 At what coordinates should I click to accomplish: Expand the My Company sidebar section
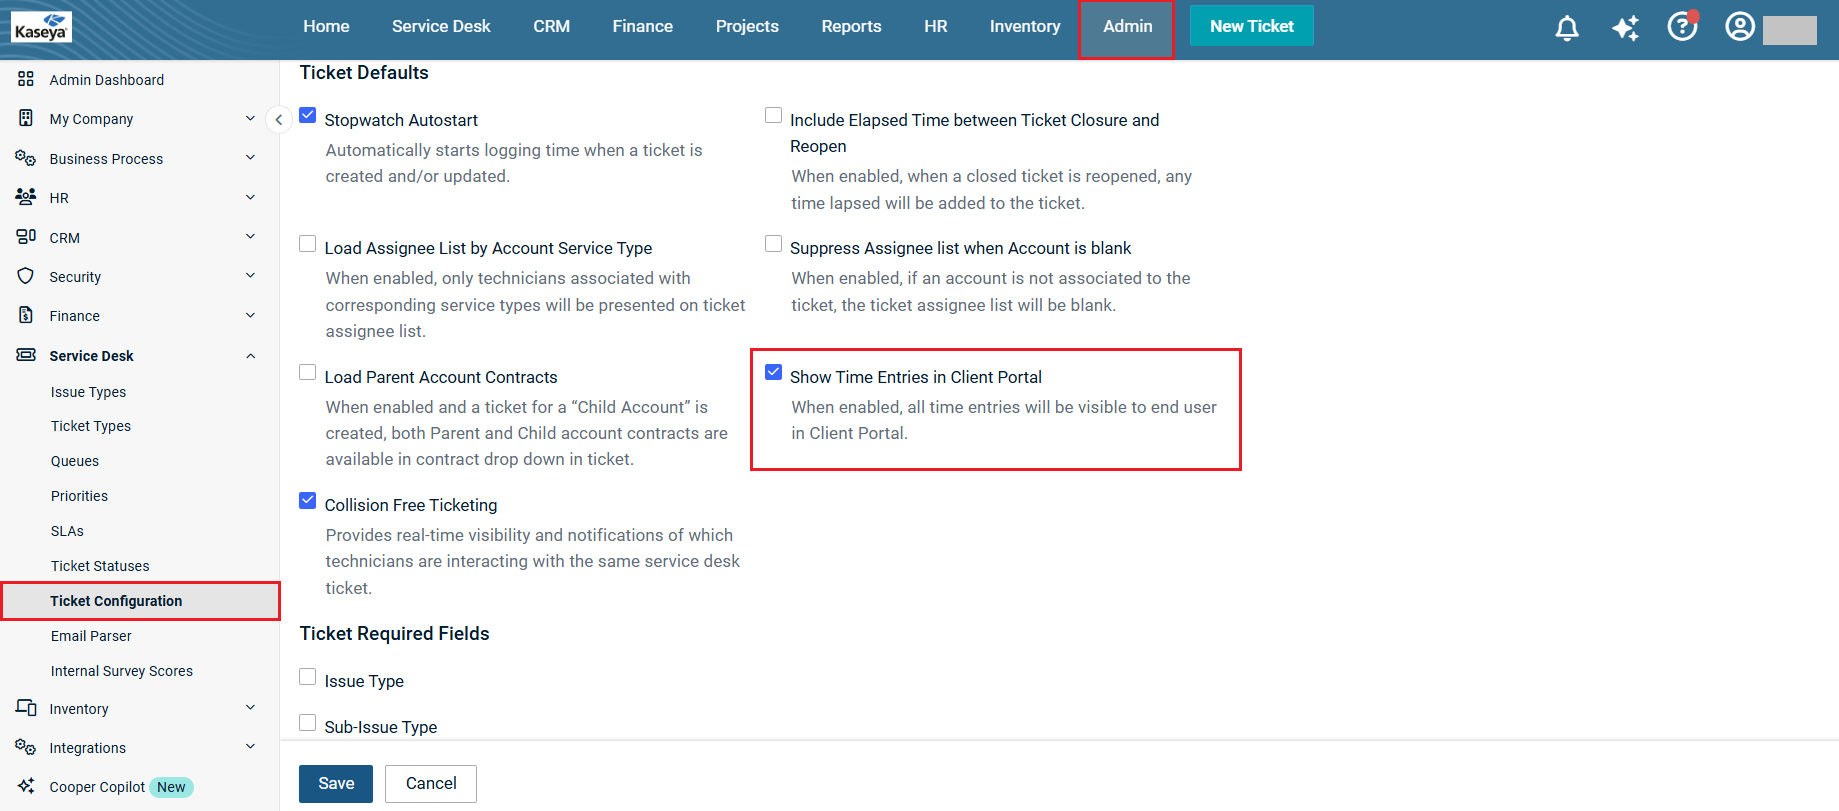click(250, 119)
